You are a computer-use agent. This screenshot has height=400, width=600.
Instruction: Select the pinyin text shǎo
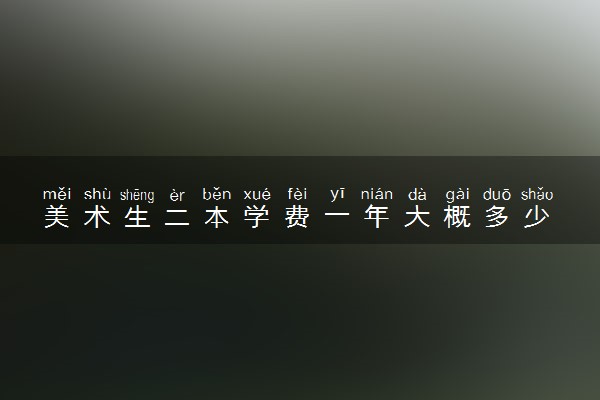coord(537,194)
